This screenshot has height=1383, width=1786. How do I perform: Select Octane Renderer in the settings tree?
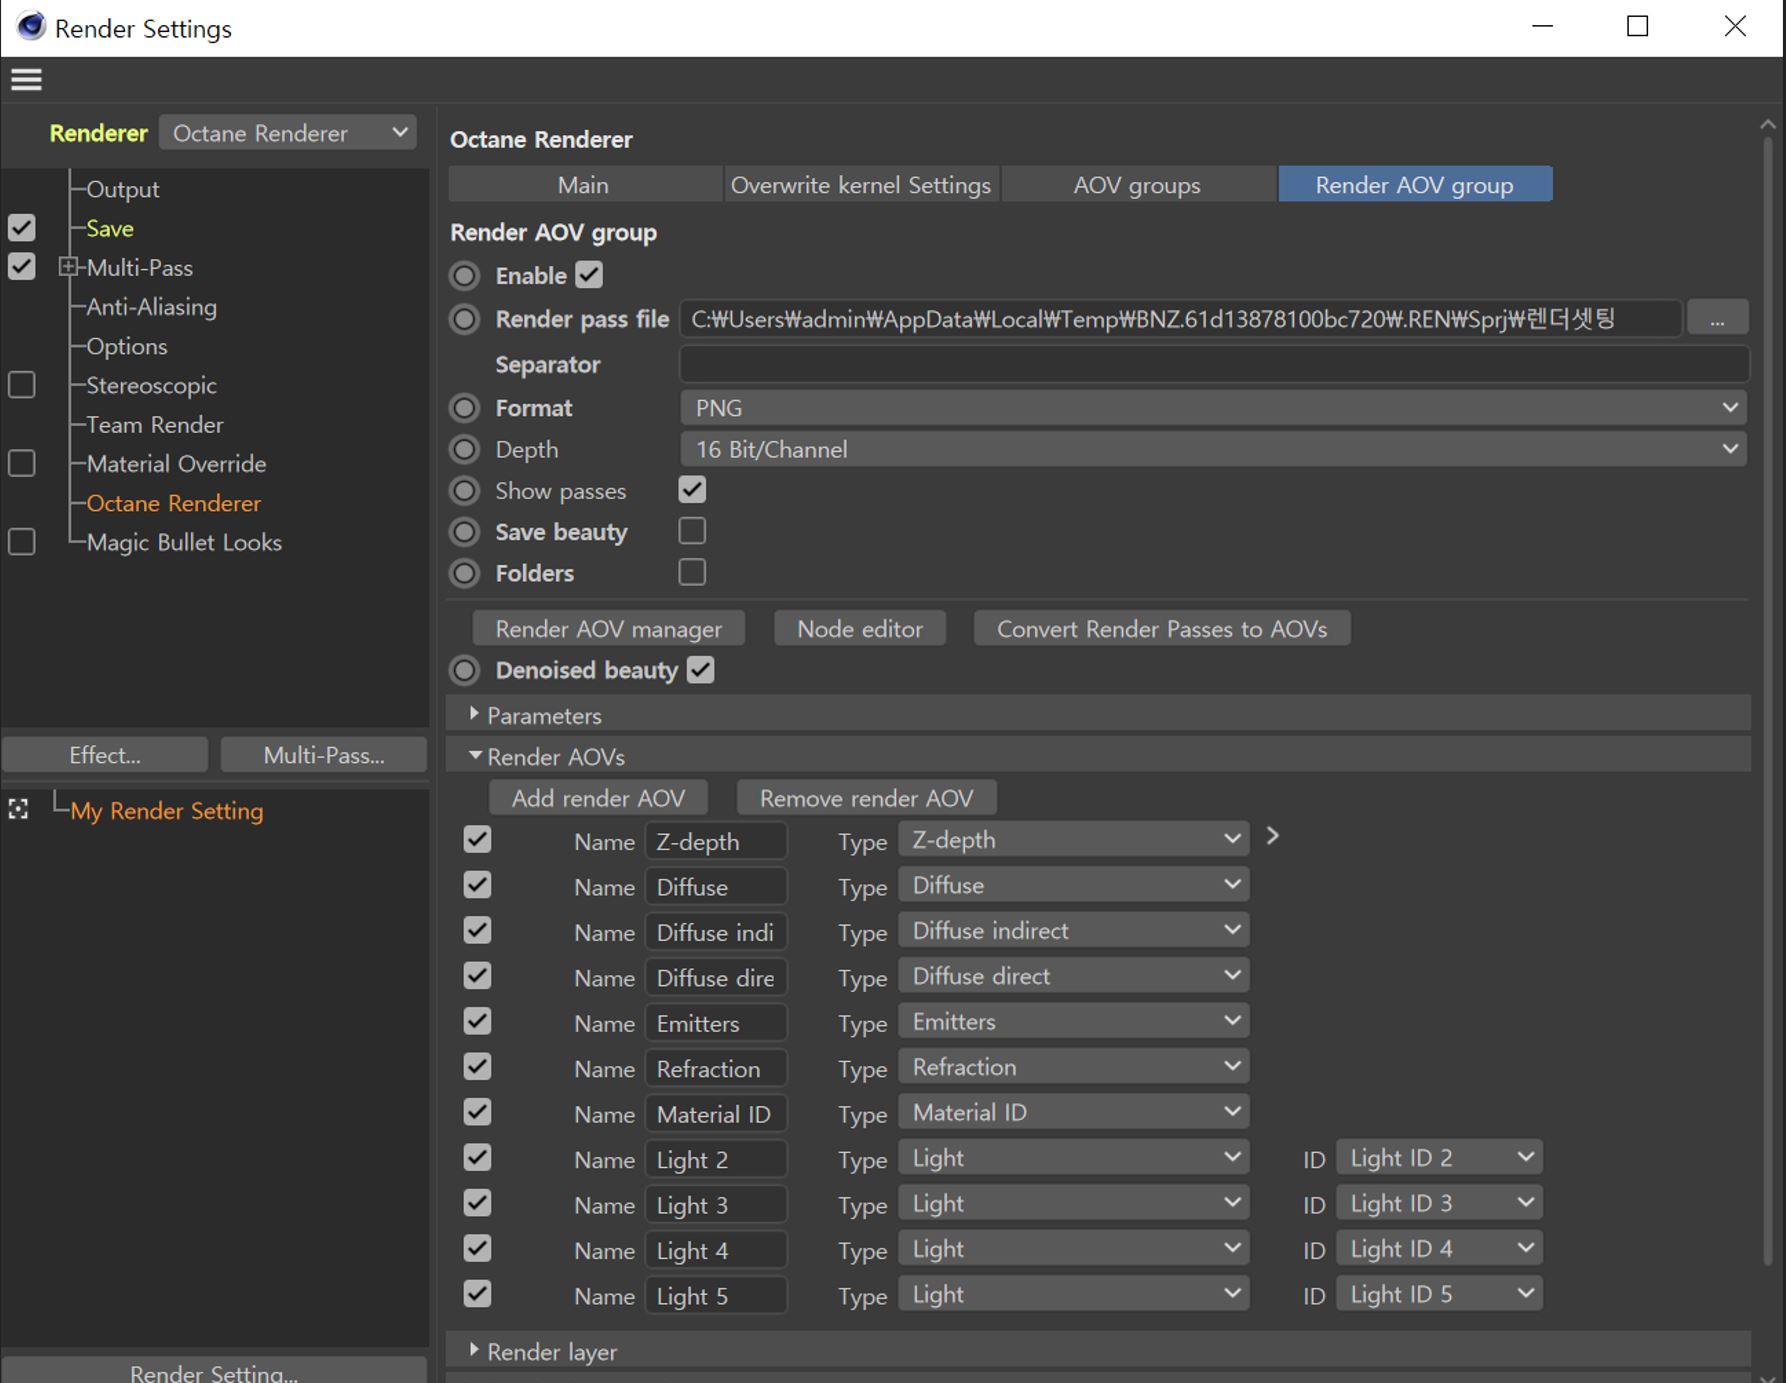pos(173,503)
